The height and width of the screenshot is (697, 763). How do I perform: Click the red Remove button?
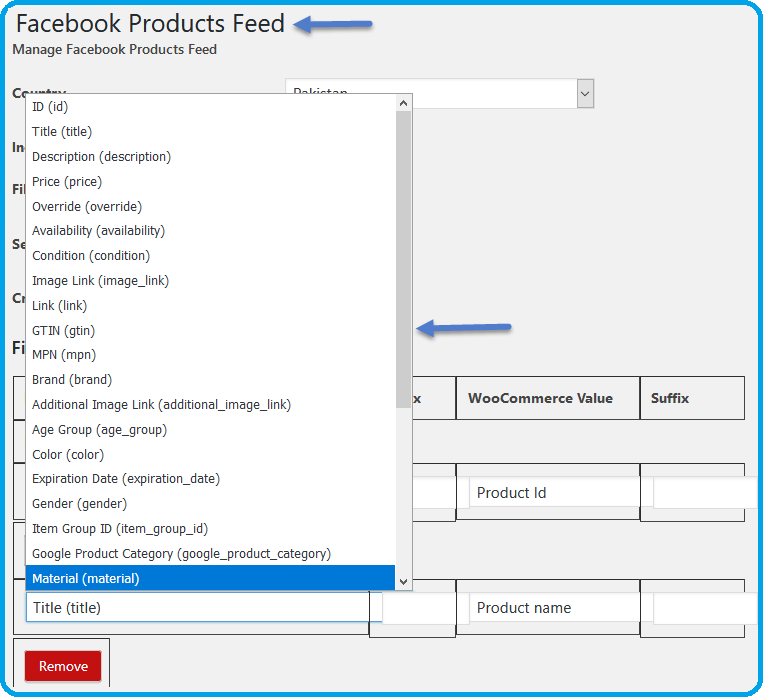(63, 666)
